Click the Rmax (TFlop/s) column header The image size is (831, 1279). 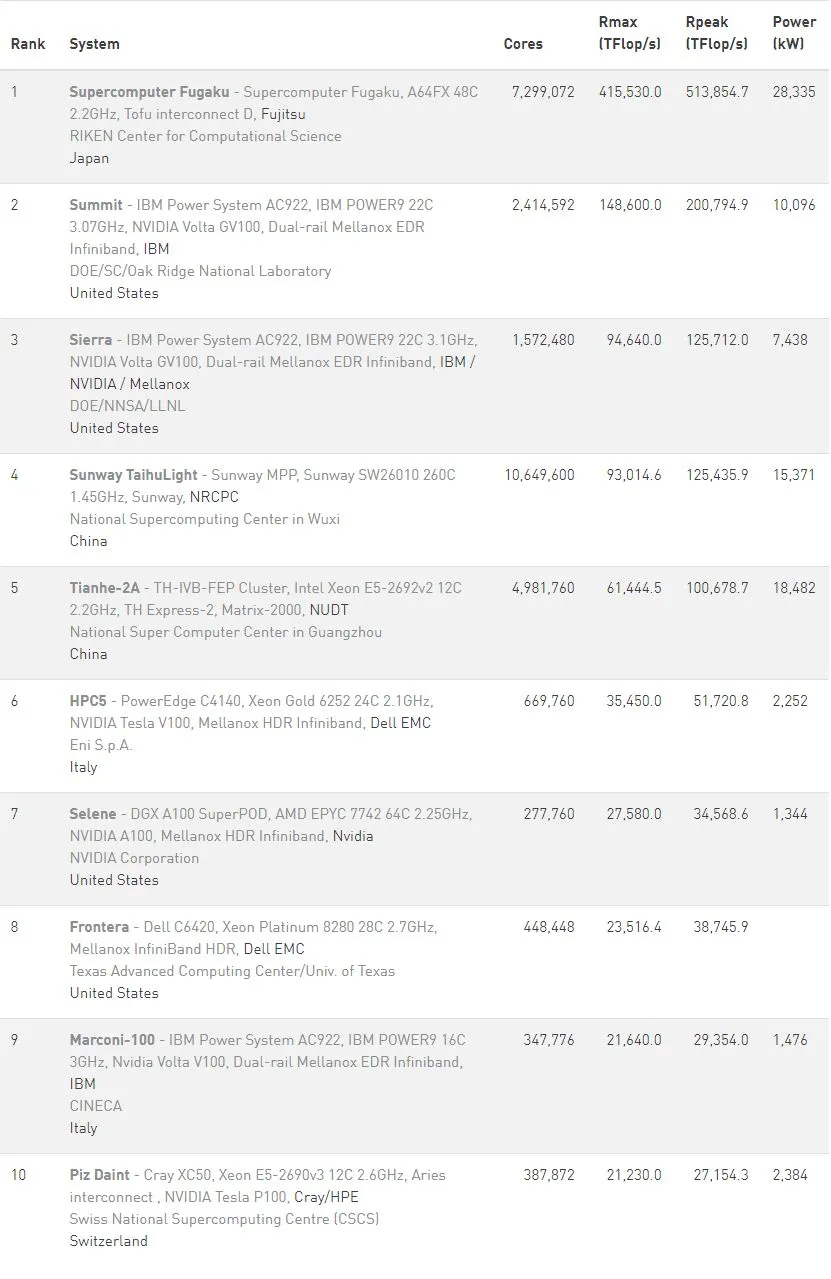pyautogui.click(x=630, y=33)
